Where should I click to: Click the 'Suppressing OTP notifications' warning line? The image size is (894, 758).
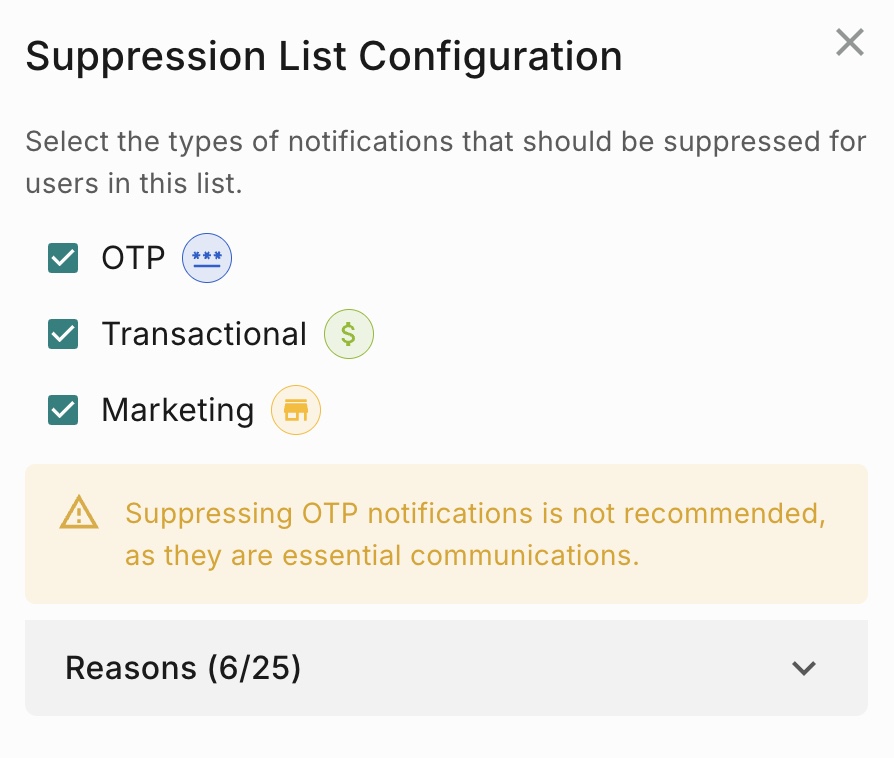[475, 513]
